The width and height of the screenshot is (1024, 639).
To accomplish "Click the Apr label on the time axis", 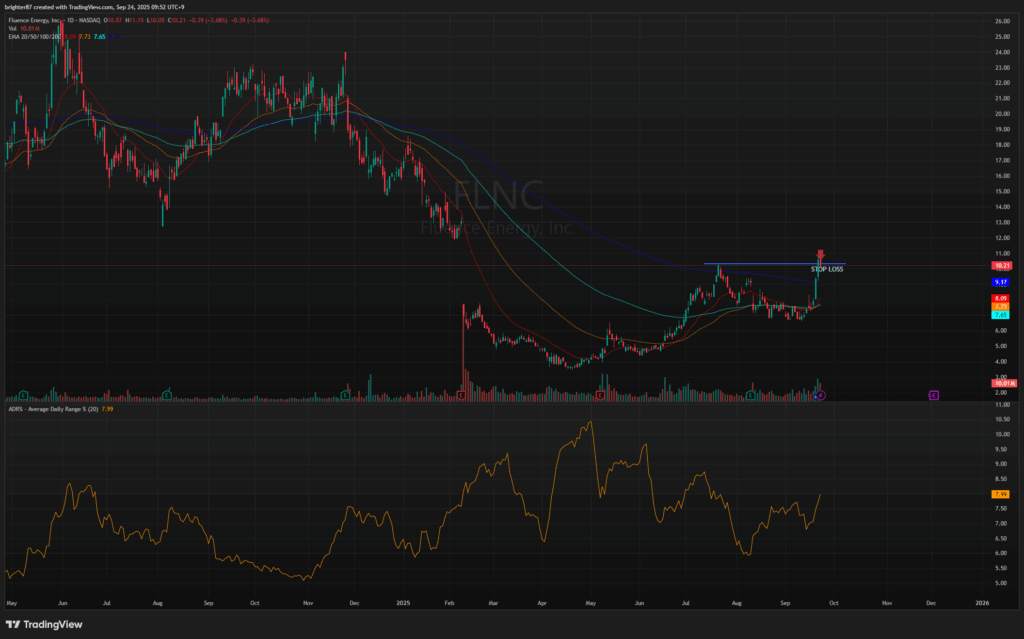I will [541, 603].
